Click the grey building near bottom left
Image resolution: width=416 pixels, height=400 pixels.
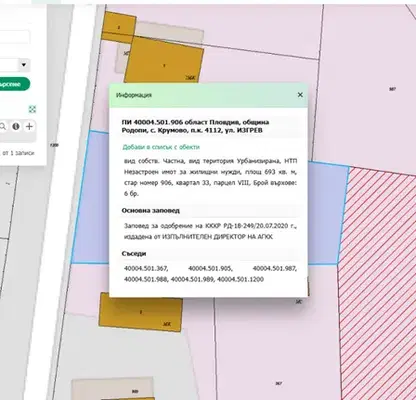click(x=112, y=389)
